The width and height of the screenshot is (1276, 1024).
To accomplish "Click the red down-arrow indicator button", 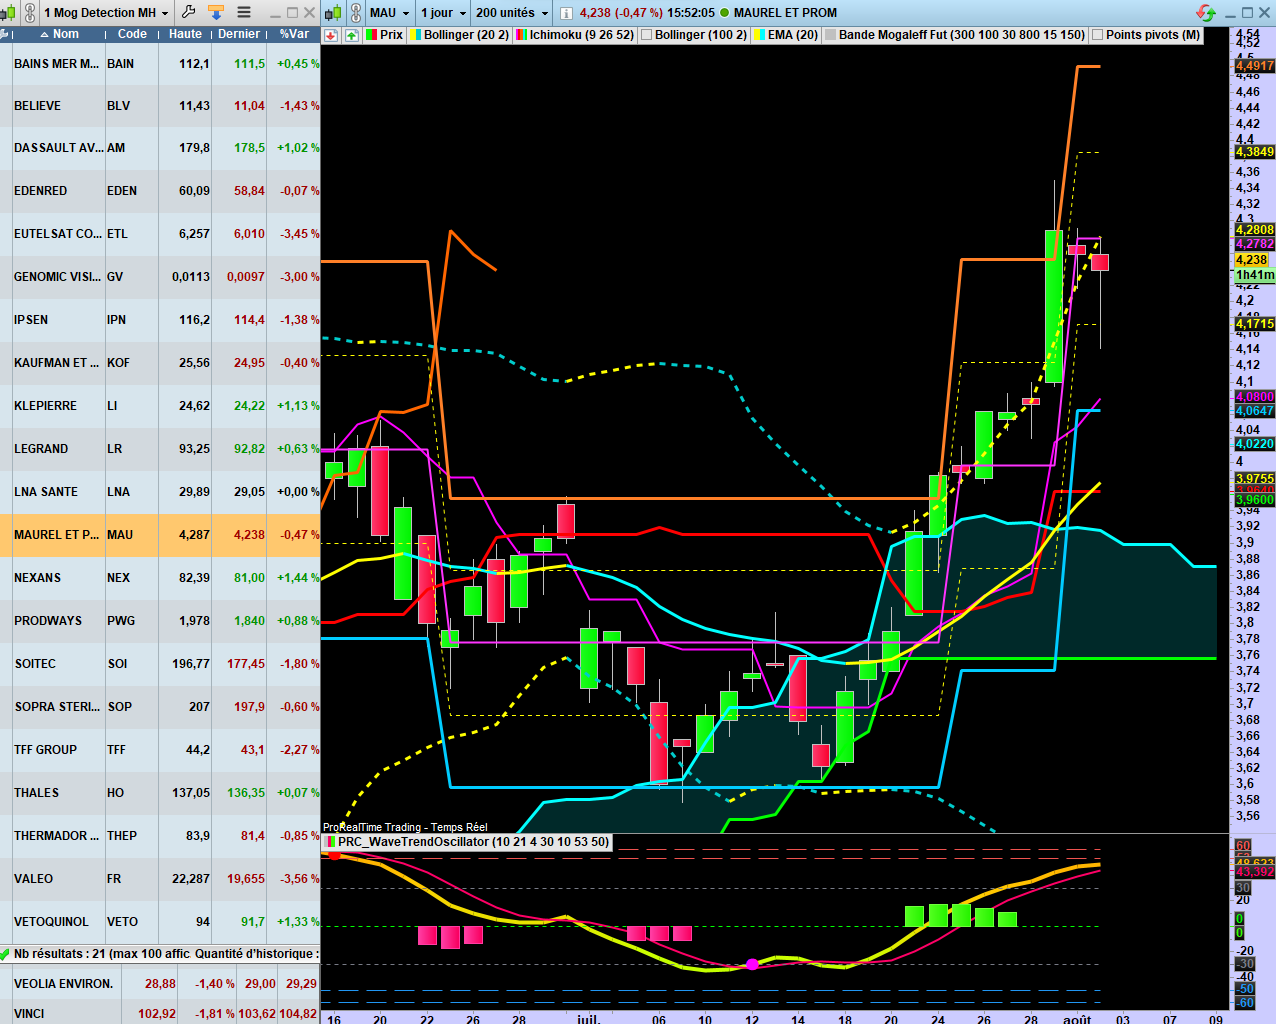I will (331, 35).
